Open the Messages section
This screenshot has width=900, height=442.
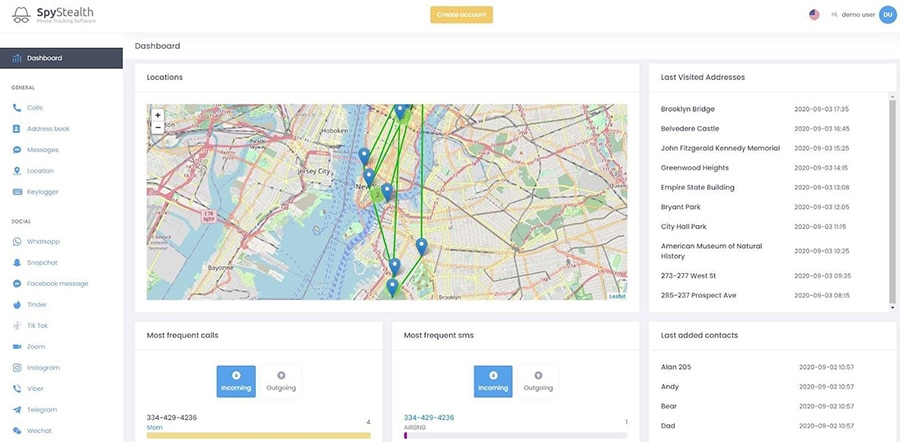[x=43, y=150]
